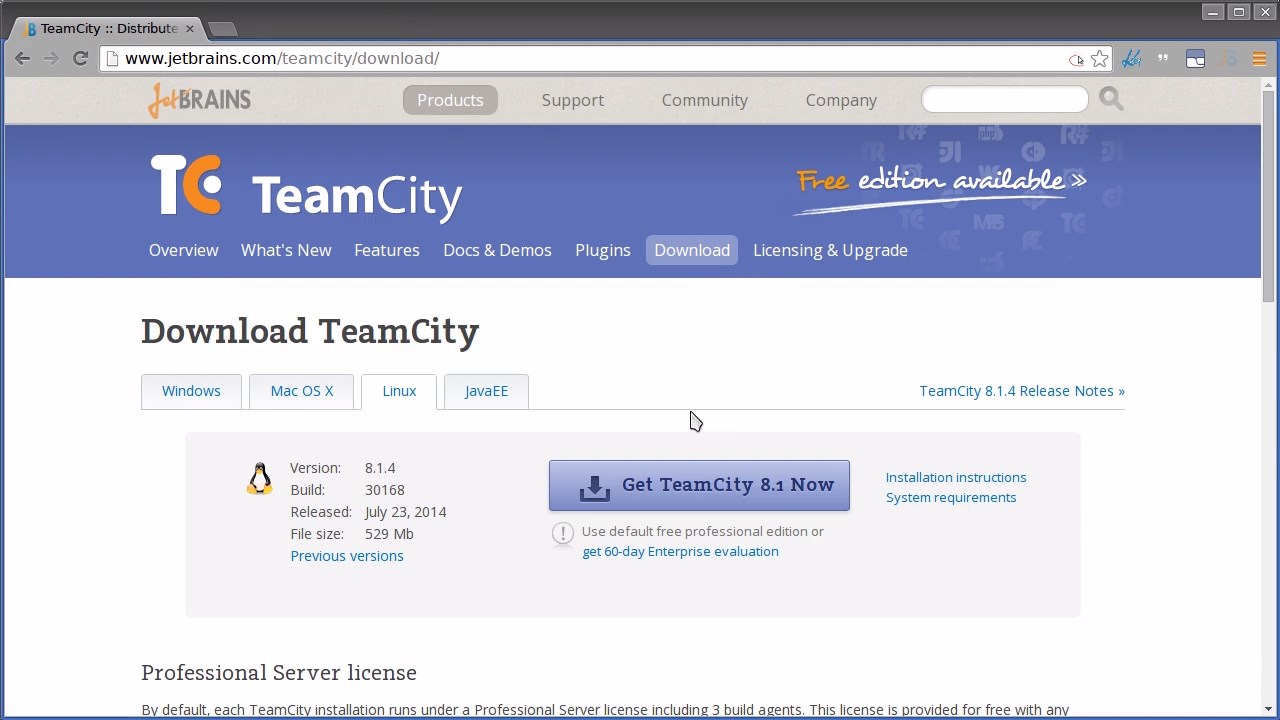The width and height of the screenshot is (1280, 720).
Task: Click Get TeamCity 8.1 Now button
Action: (x=699, y=485)
